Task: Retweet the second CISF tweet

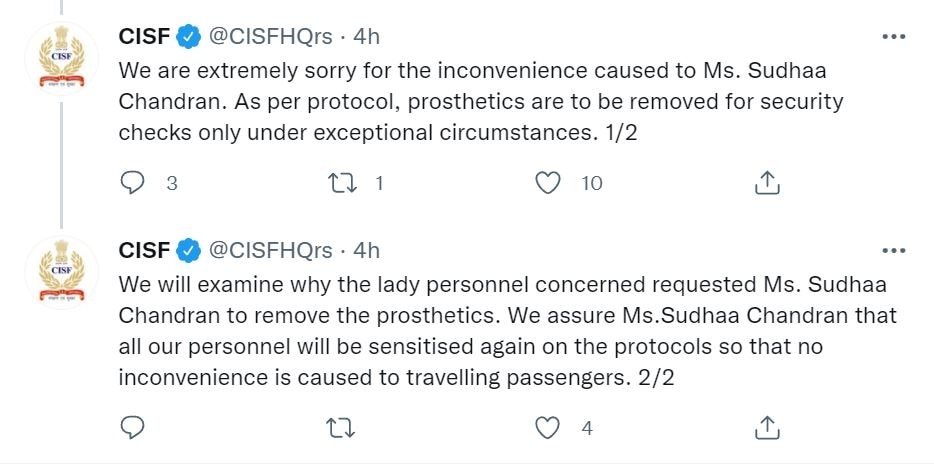Action: pyautogui.click(x=341, y=428)
